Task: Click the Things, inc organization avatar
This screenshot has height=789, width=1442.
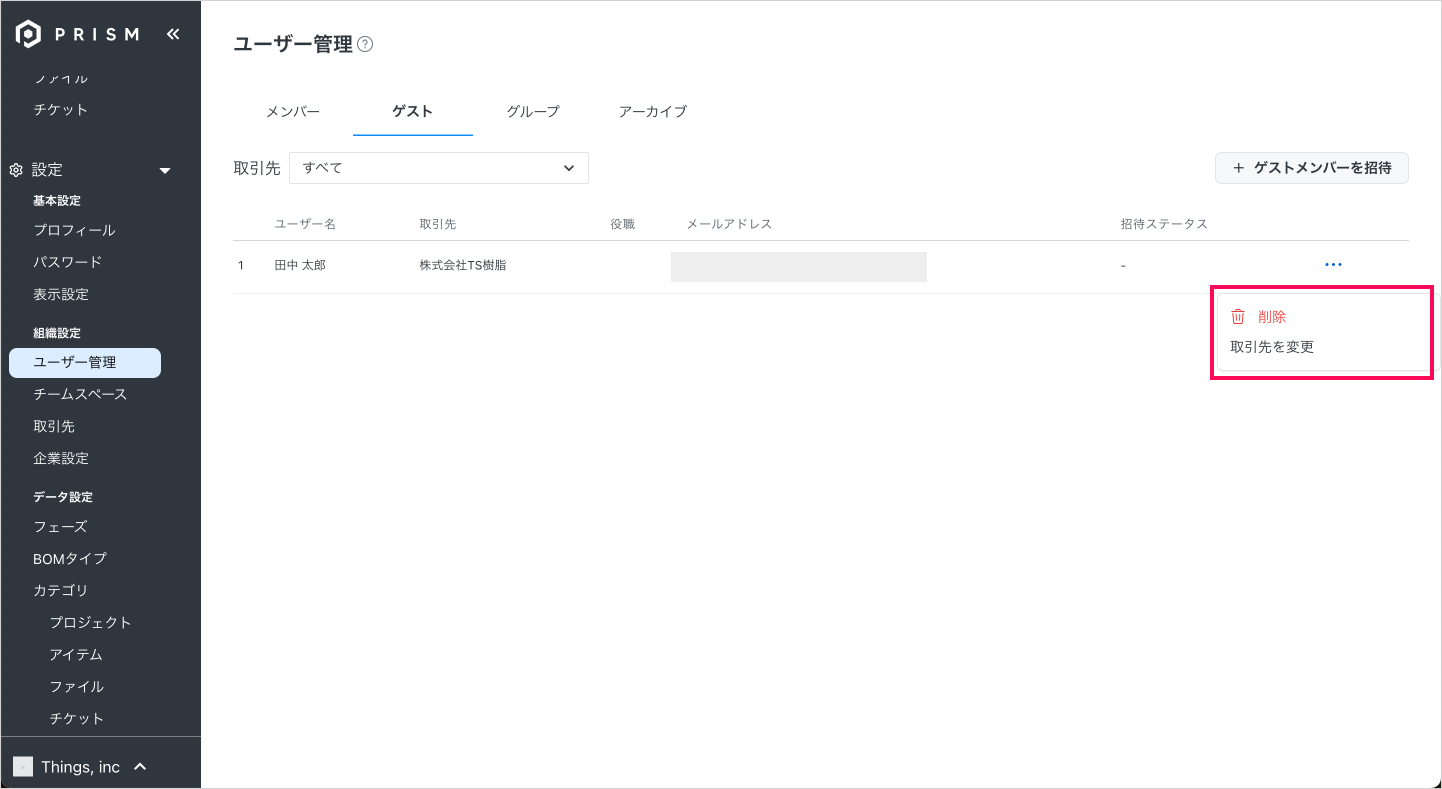Action: tap(22, 767)
